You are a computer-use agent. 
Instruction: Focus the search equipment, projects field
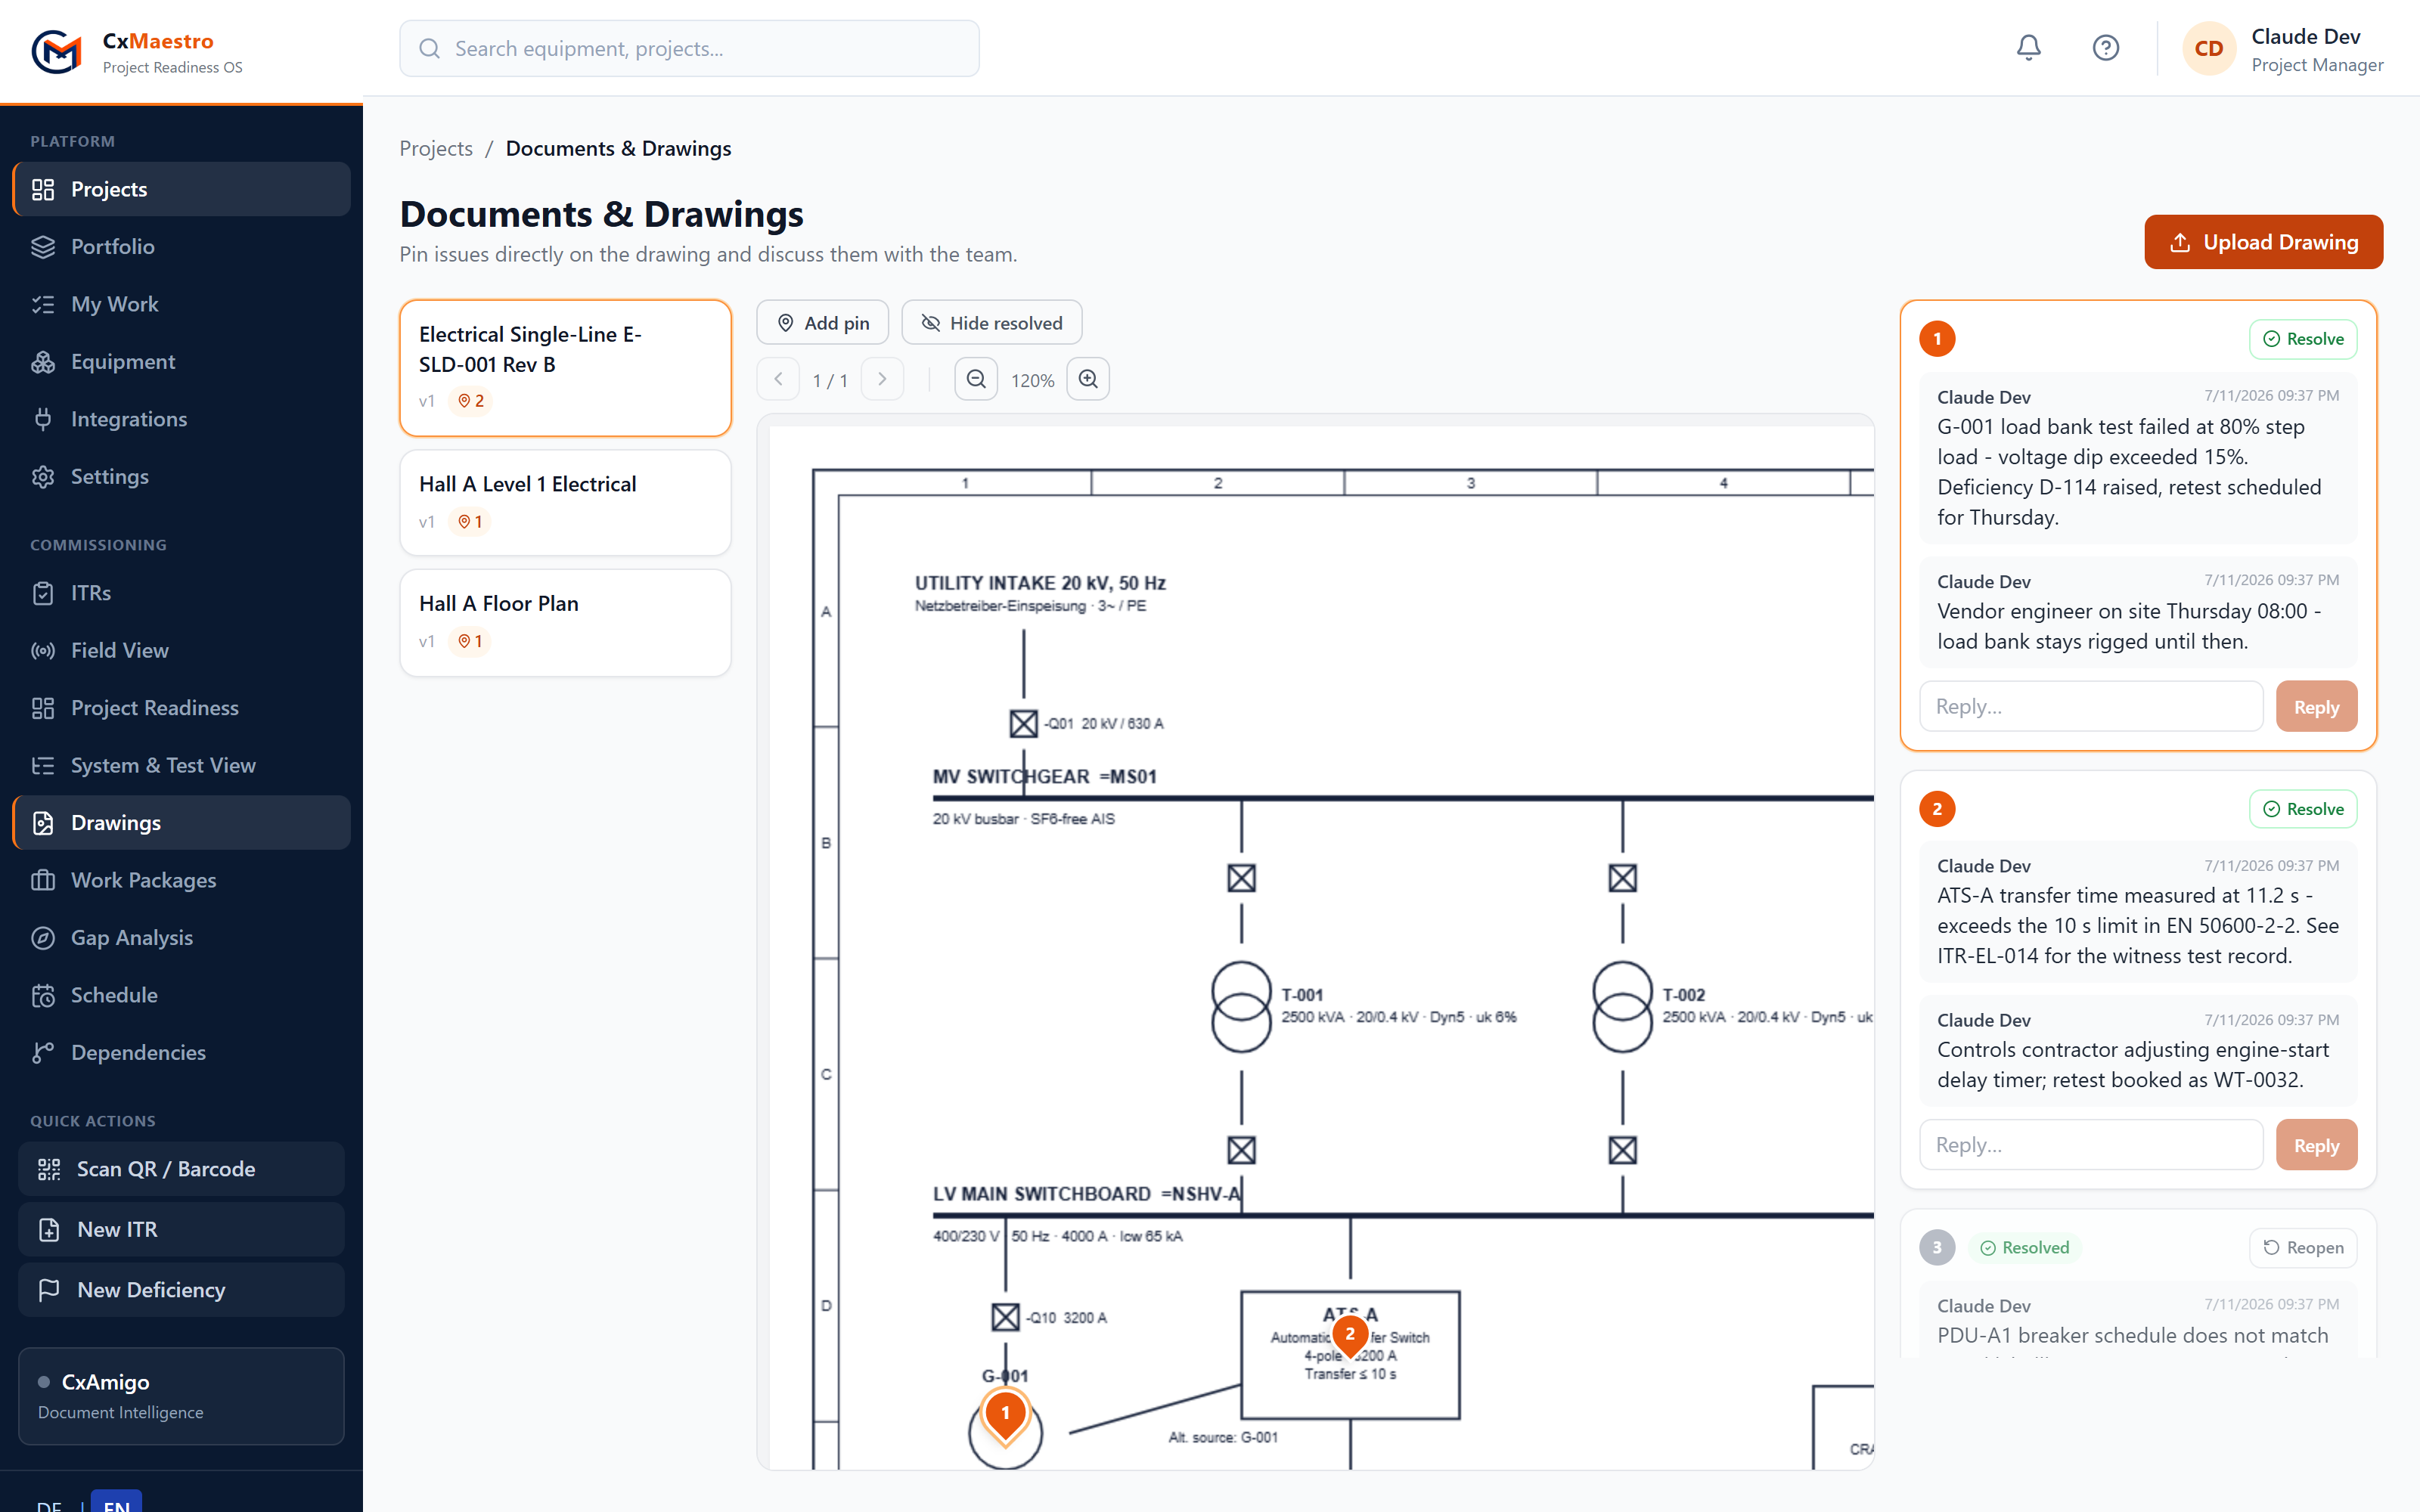(x=689, y=48)
